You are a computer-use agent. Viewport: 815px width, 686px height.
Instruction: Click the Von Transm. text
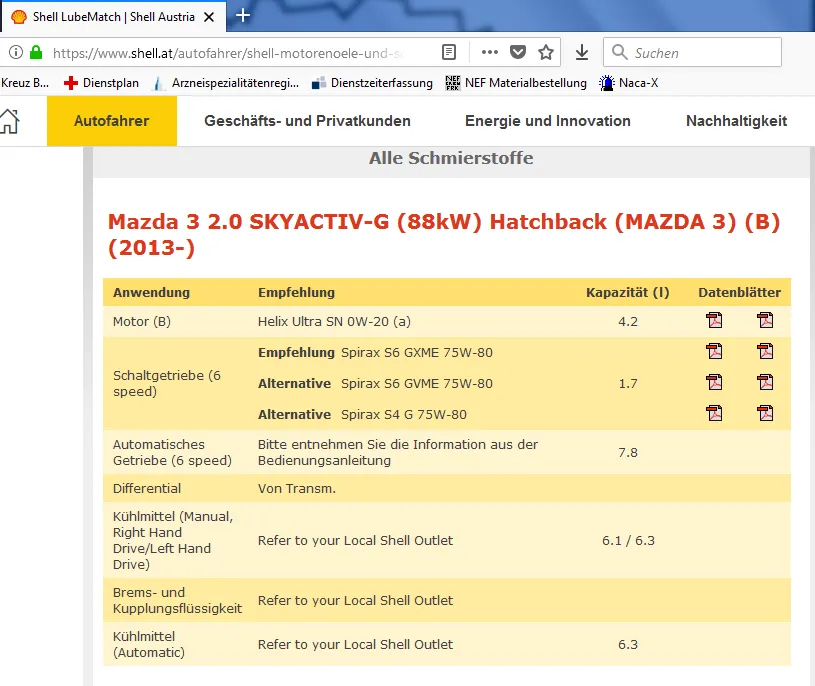pos(297,489)
